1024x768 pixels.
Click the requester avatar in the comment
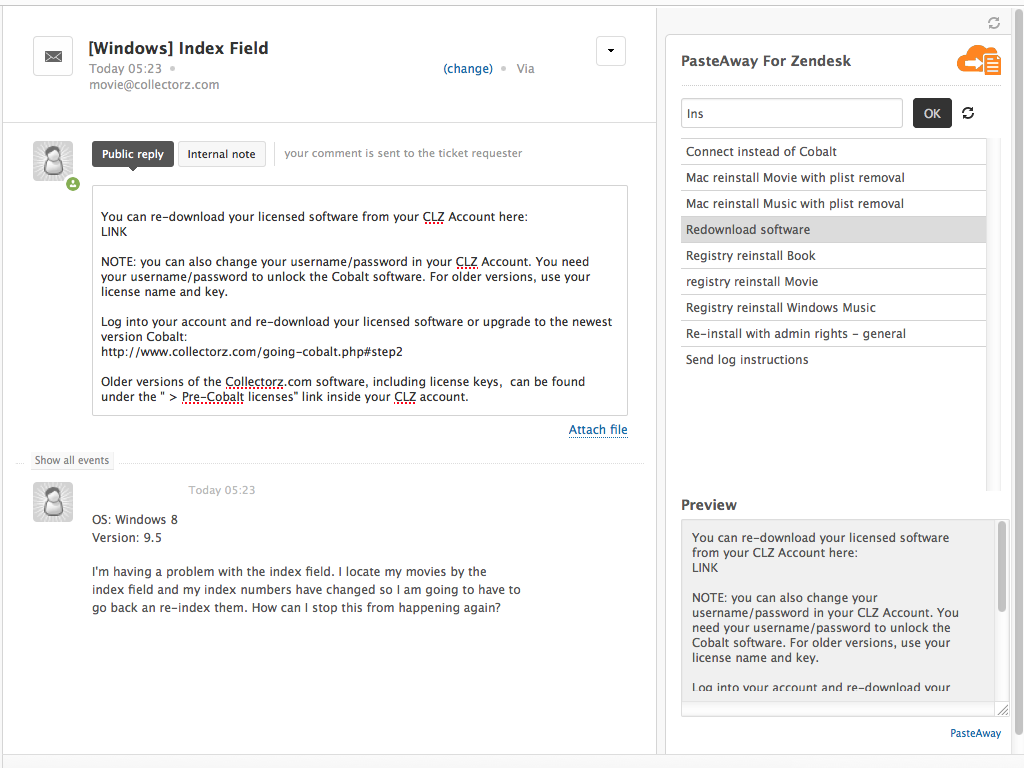click(53, 502)
